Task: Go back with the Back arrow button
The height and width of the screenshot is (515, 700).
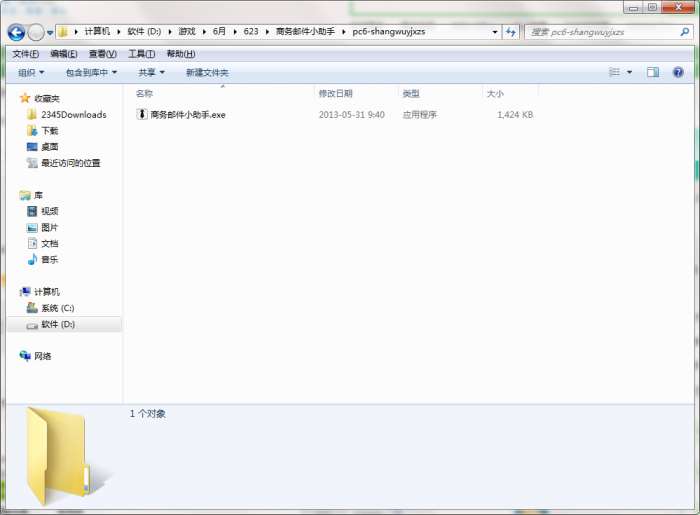Action: (17, 32)
